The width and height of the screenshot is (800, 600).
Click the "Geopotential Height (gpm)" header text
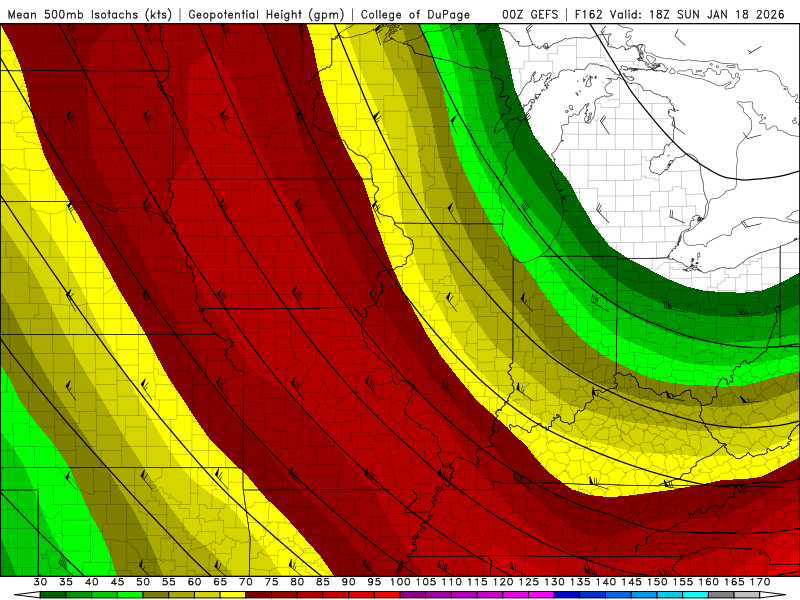[x=266, y=14]
